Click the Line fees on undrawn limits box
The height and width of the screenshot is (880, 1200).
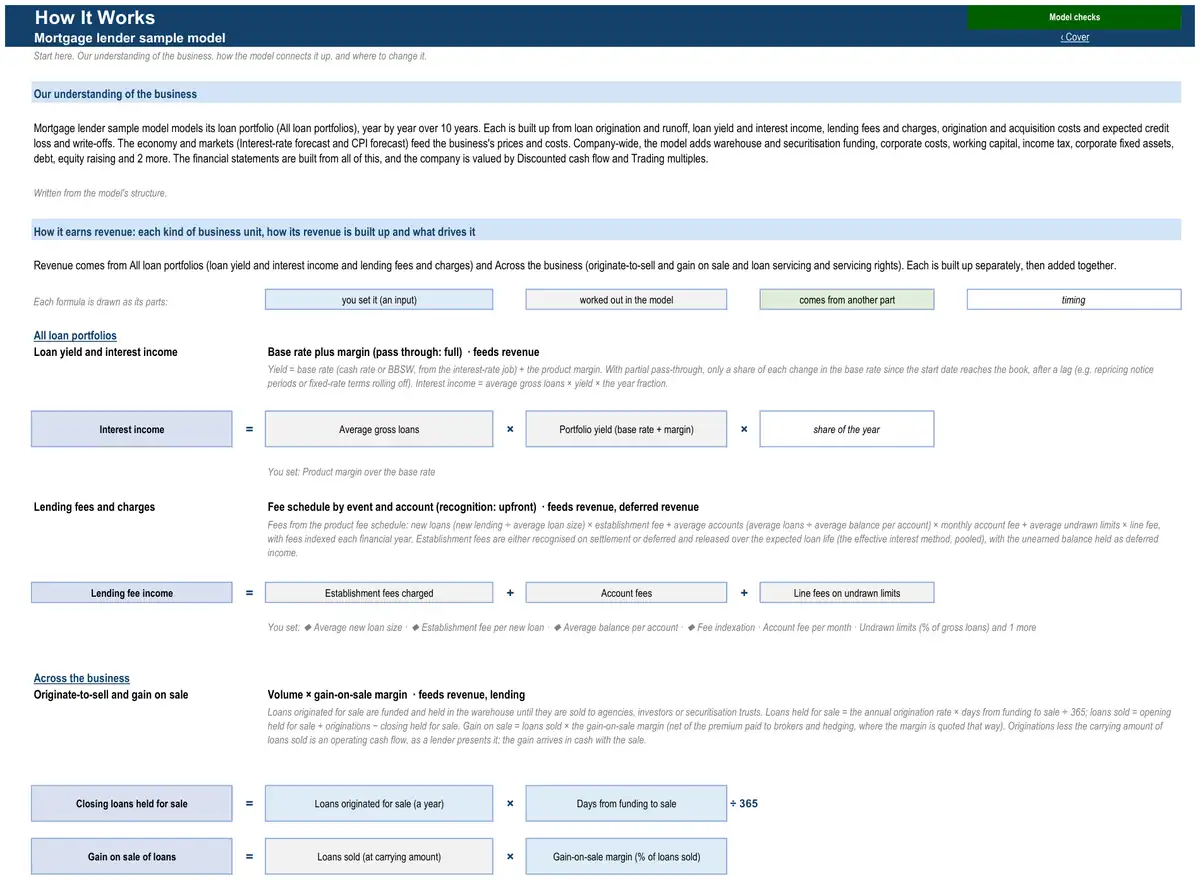[847, 593]
